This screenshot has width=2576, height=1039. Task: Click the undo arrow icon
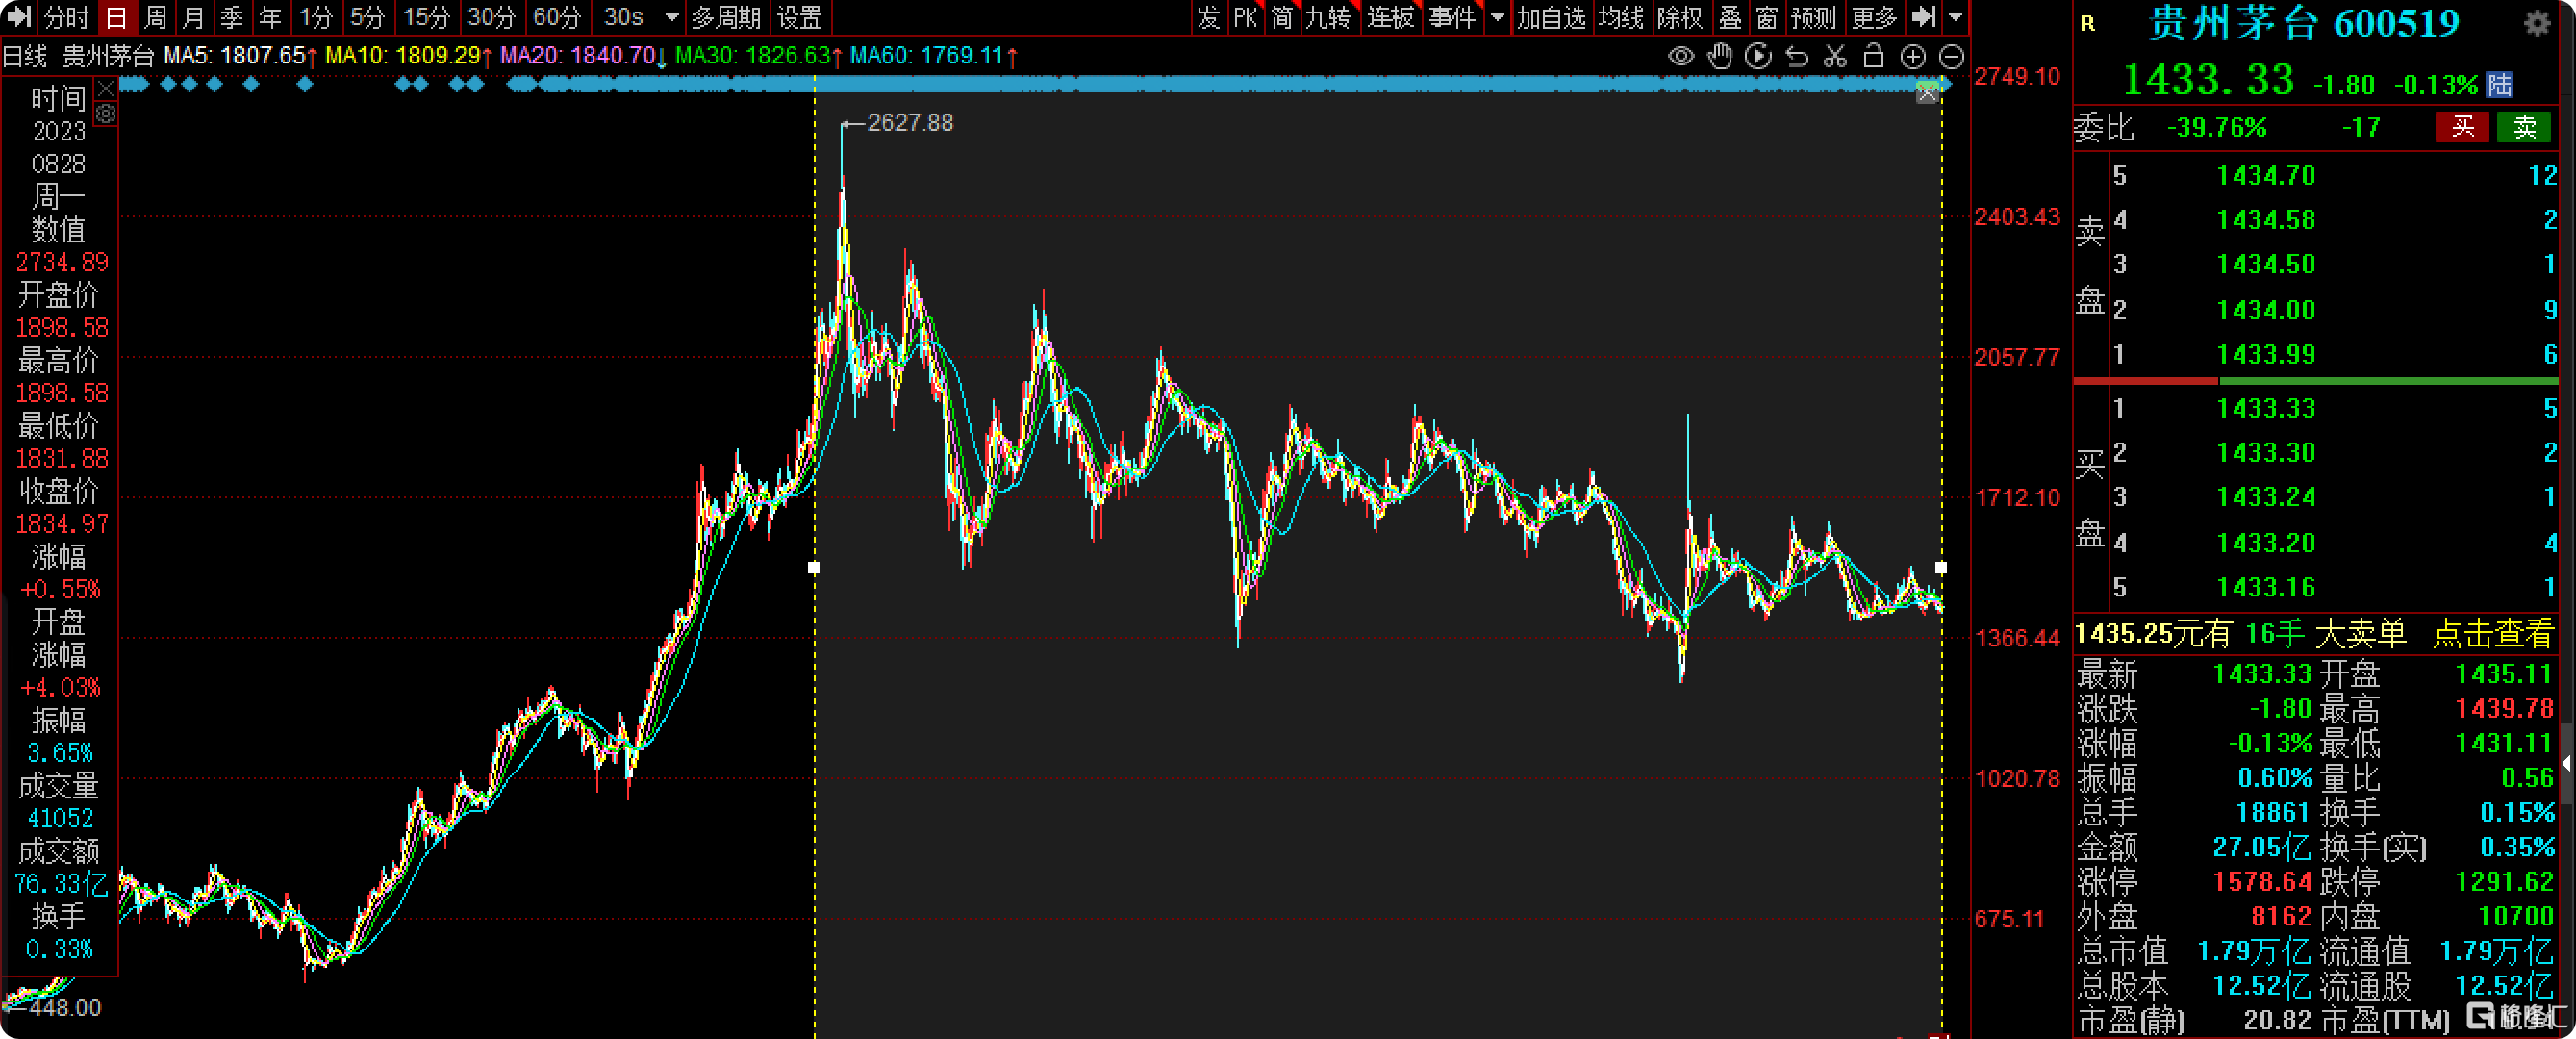[x=1797, y=57]
